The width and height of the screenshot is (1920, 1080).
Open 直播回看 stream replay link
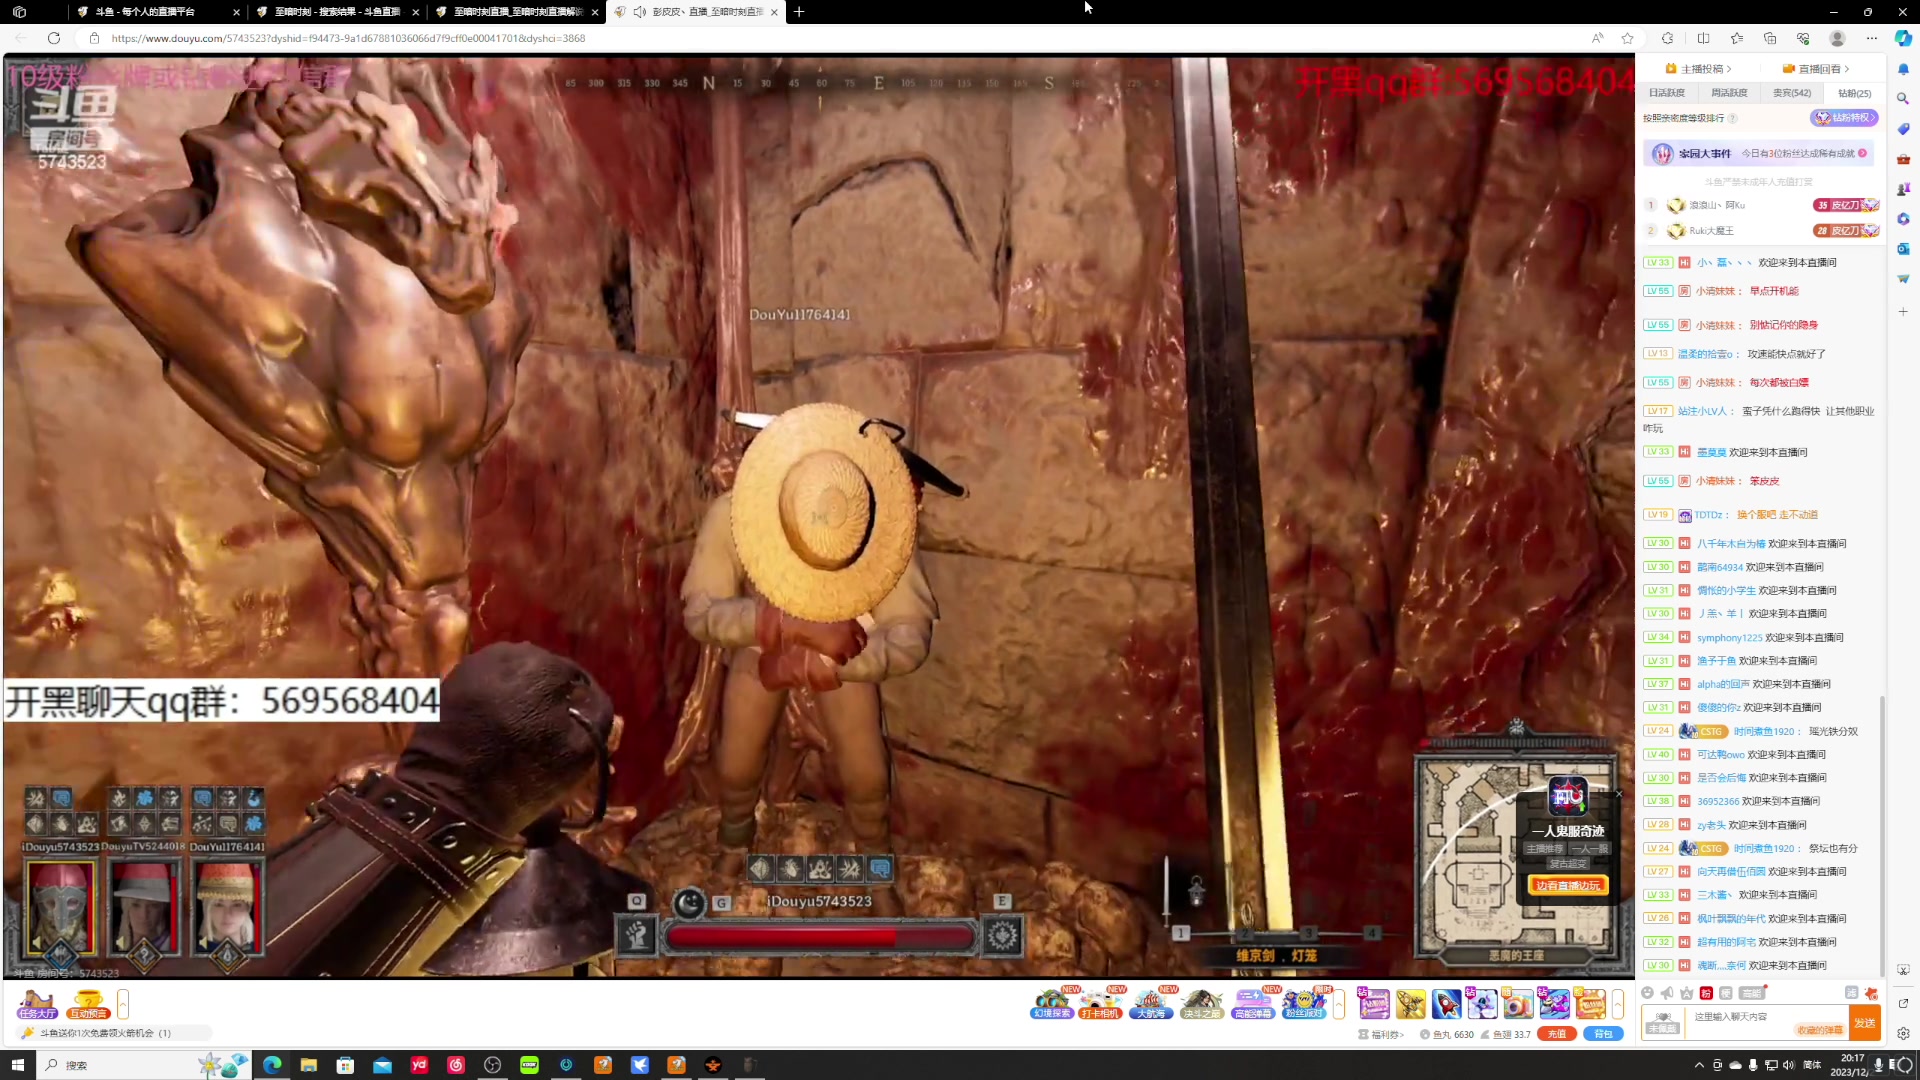click(x=1816, y=69)
